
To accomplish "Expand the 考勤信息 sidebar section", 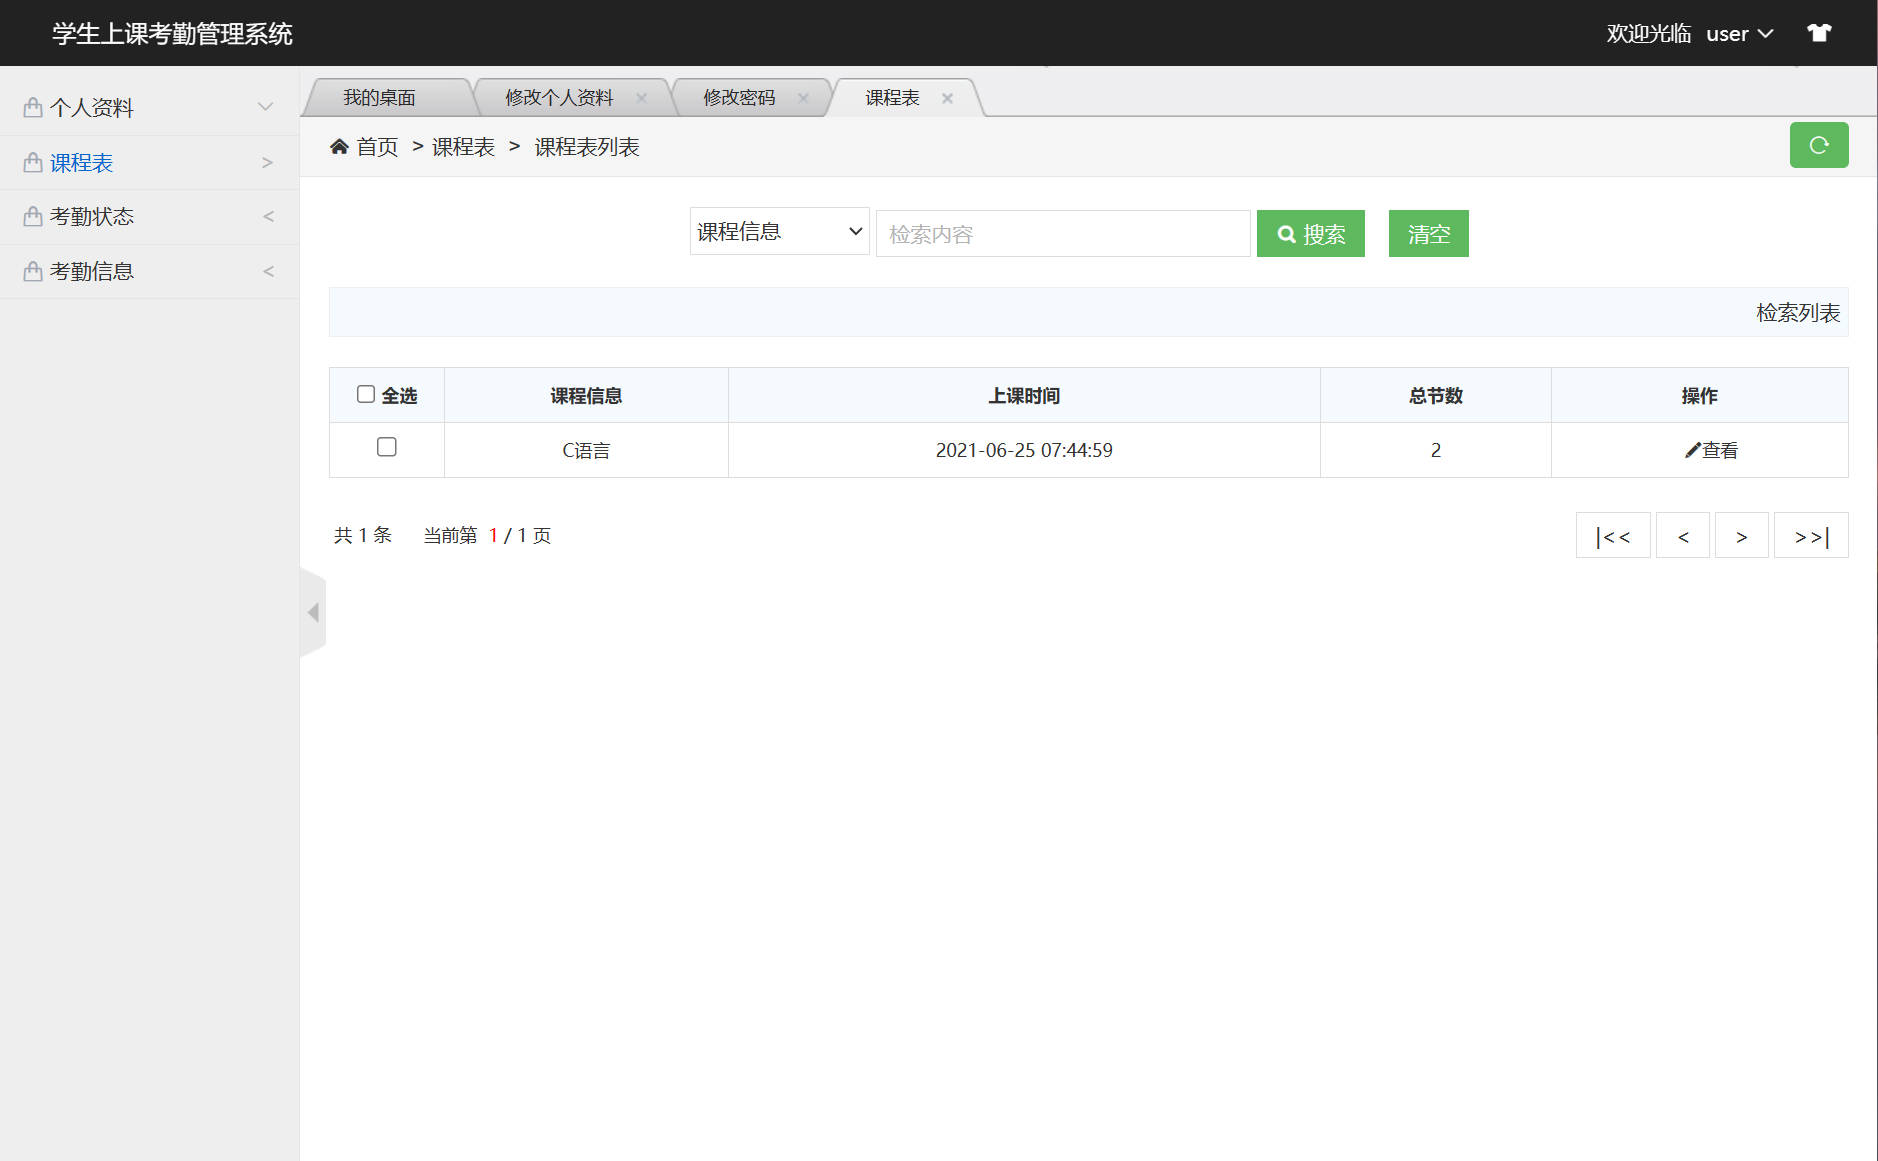I will click(92, 270).
